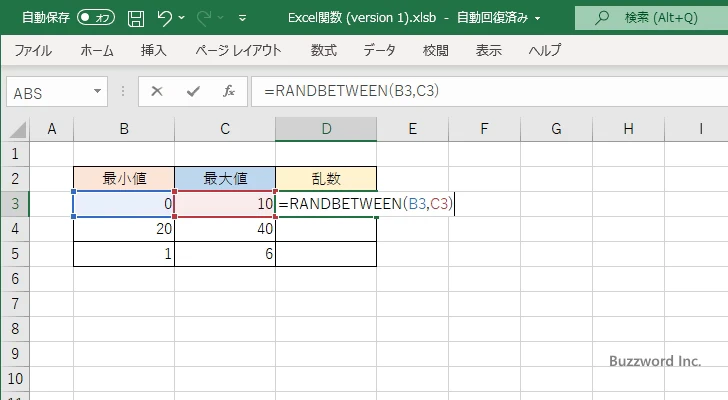Click cell C4 containing 40
Screen dimensions: 728x400
point(225,229)
